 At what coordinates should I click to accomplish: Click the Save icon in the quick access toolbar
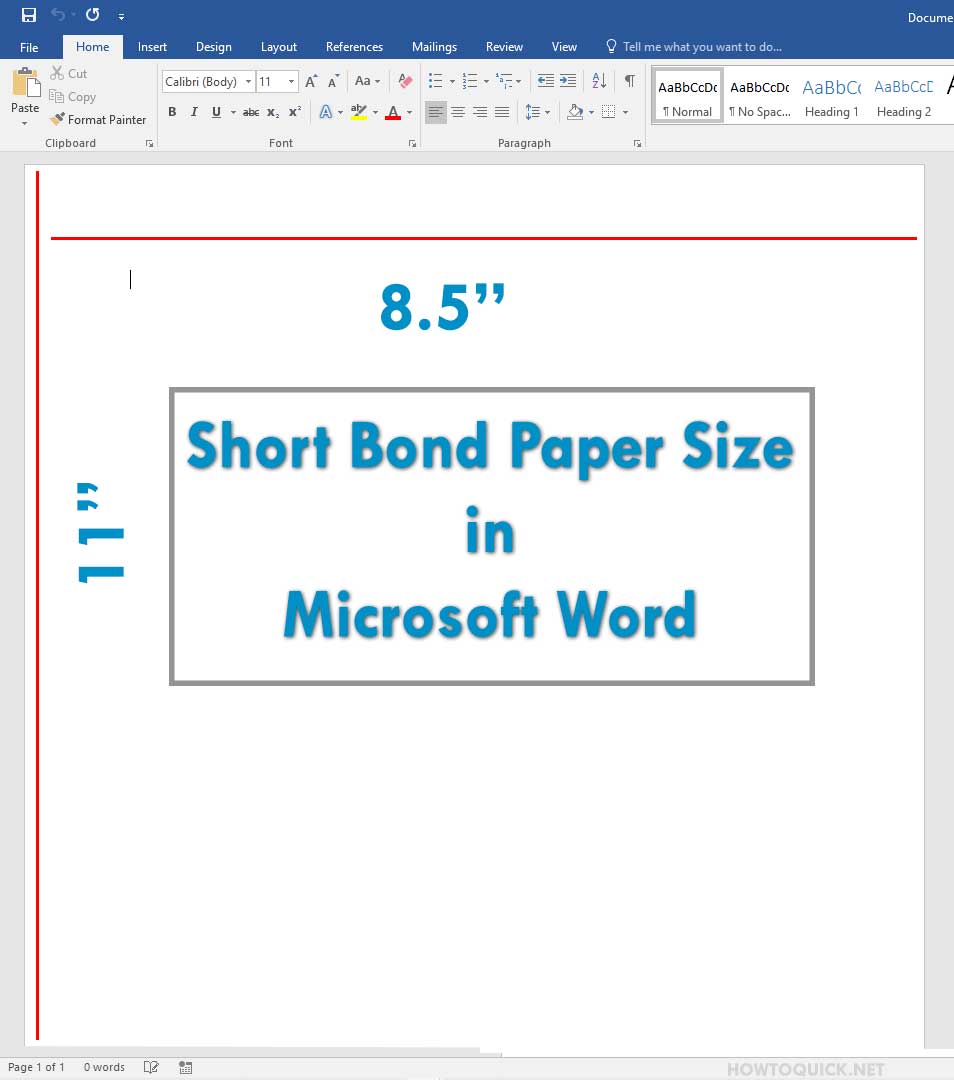[x=29, y=15]
